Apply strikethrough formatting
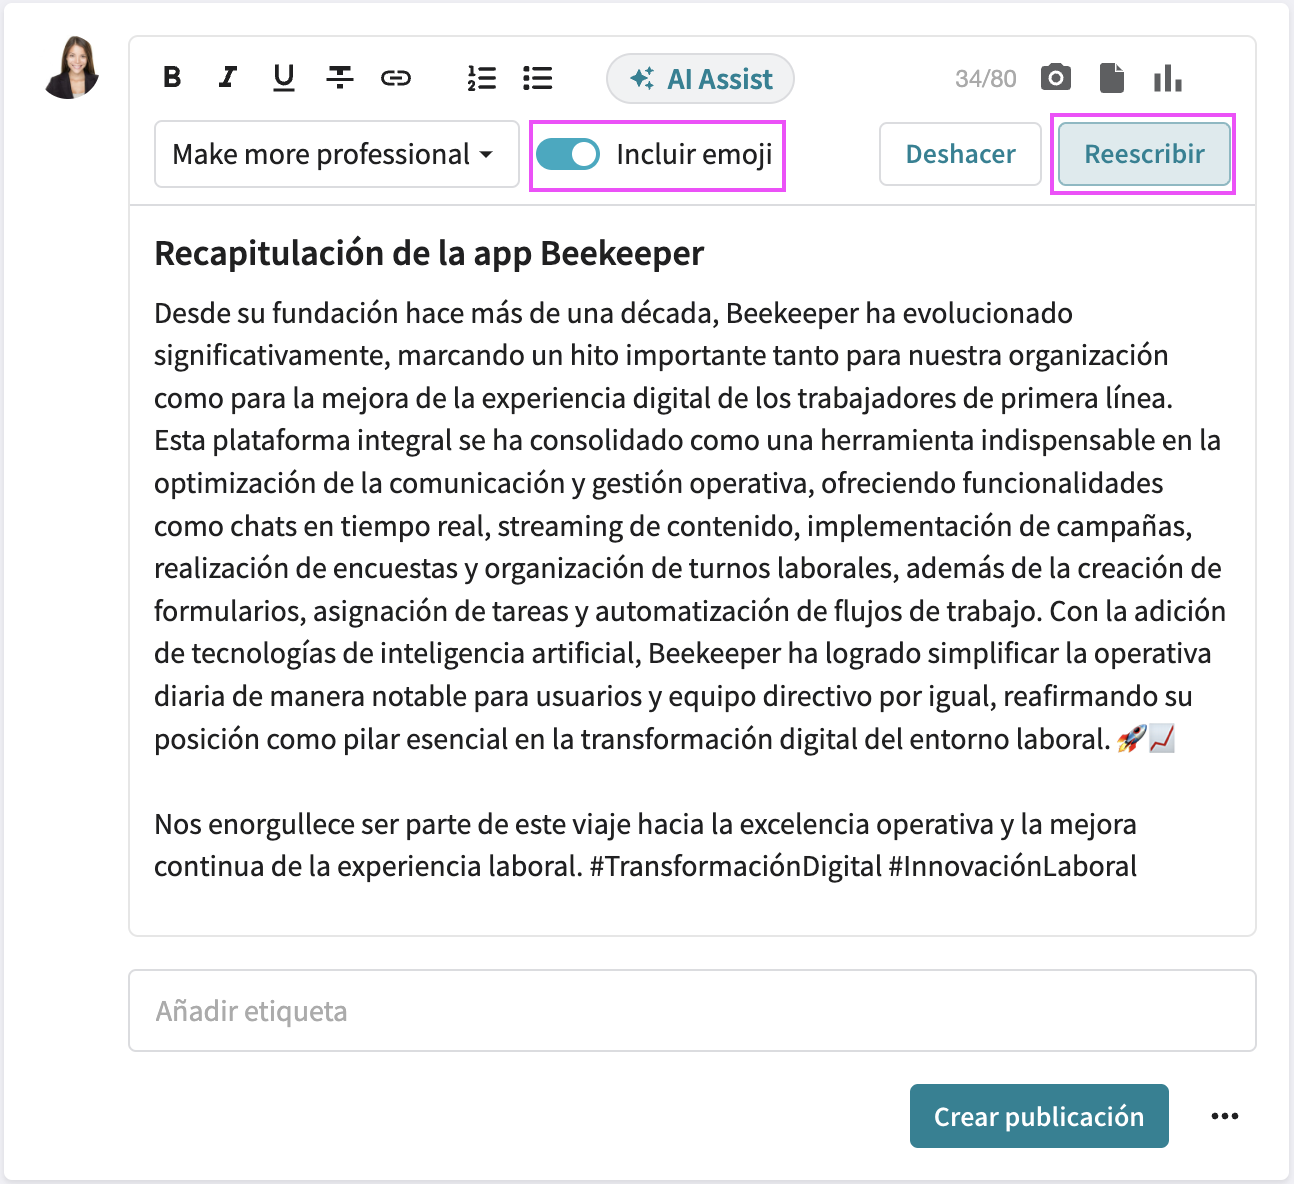The width and height of the screenshot is (1294, 1184). click(x=339, y=78)
